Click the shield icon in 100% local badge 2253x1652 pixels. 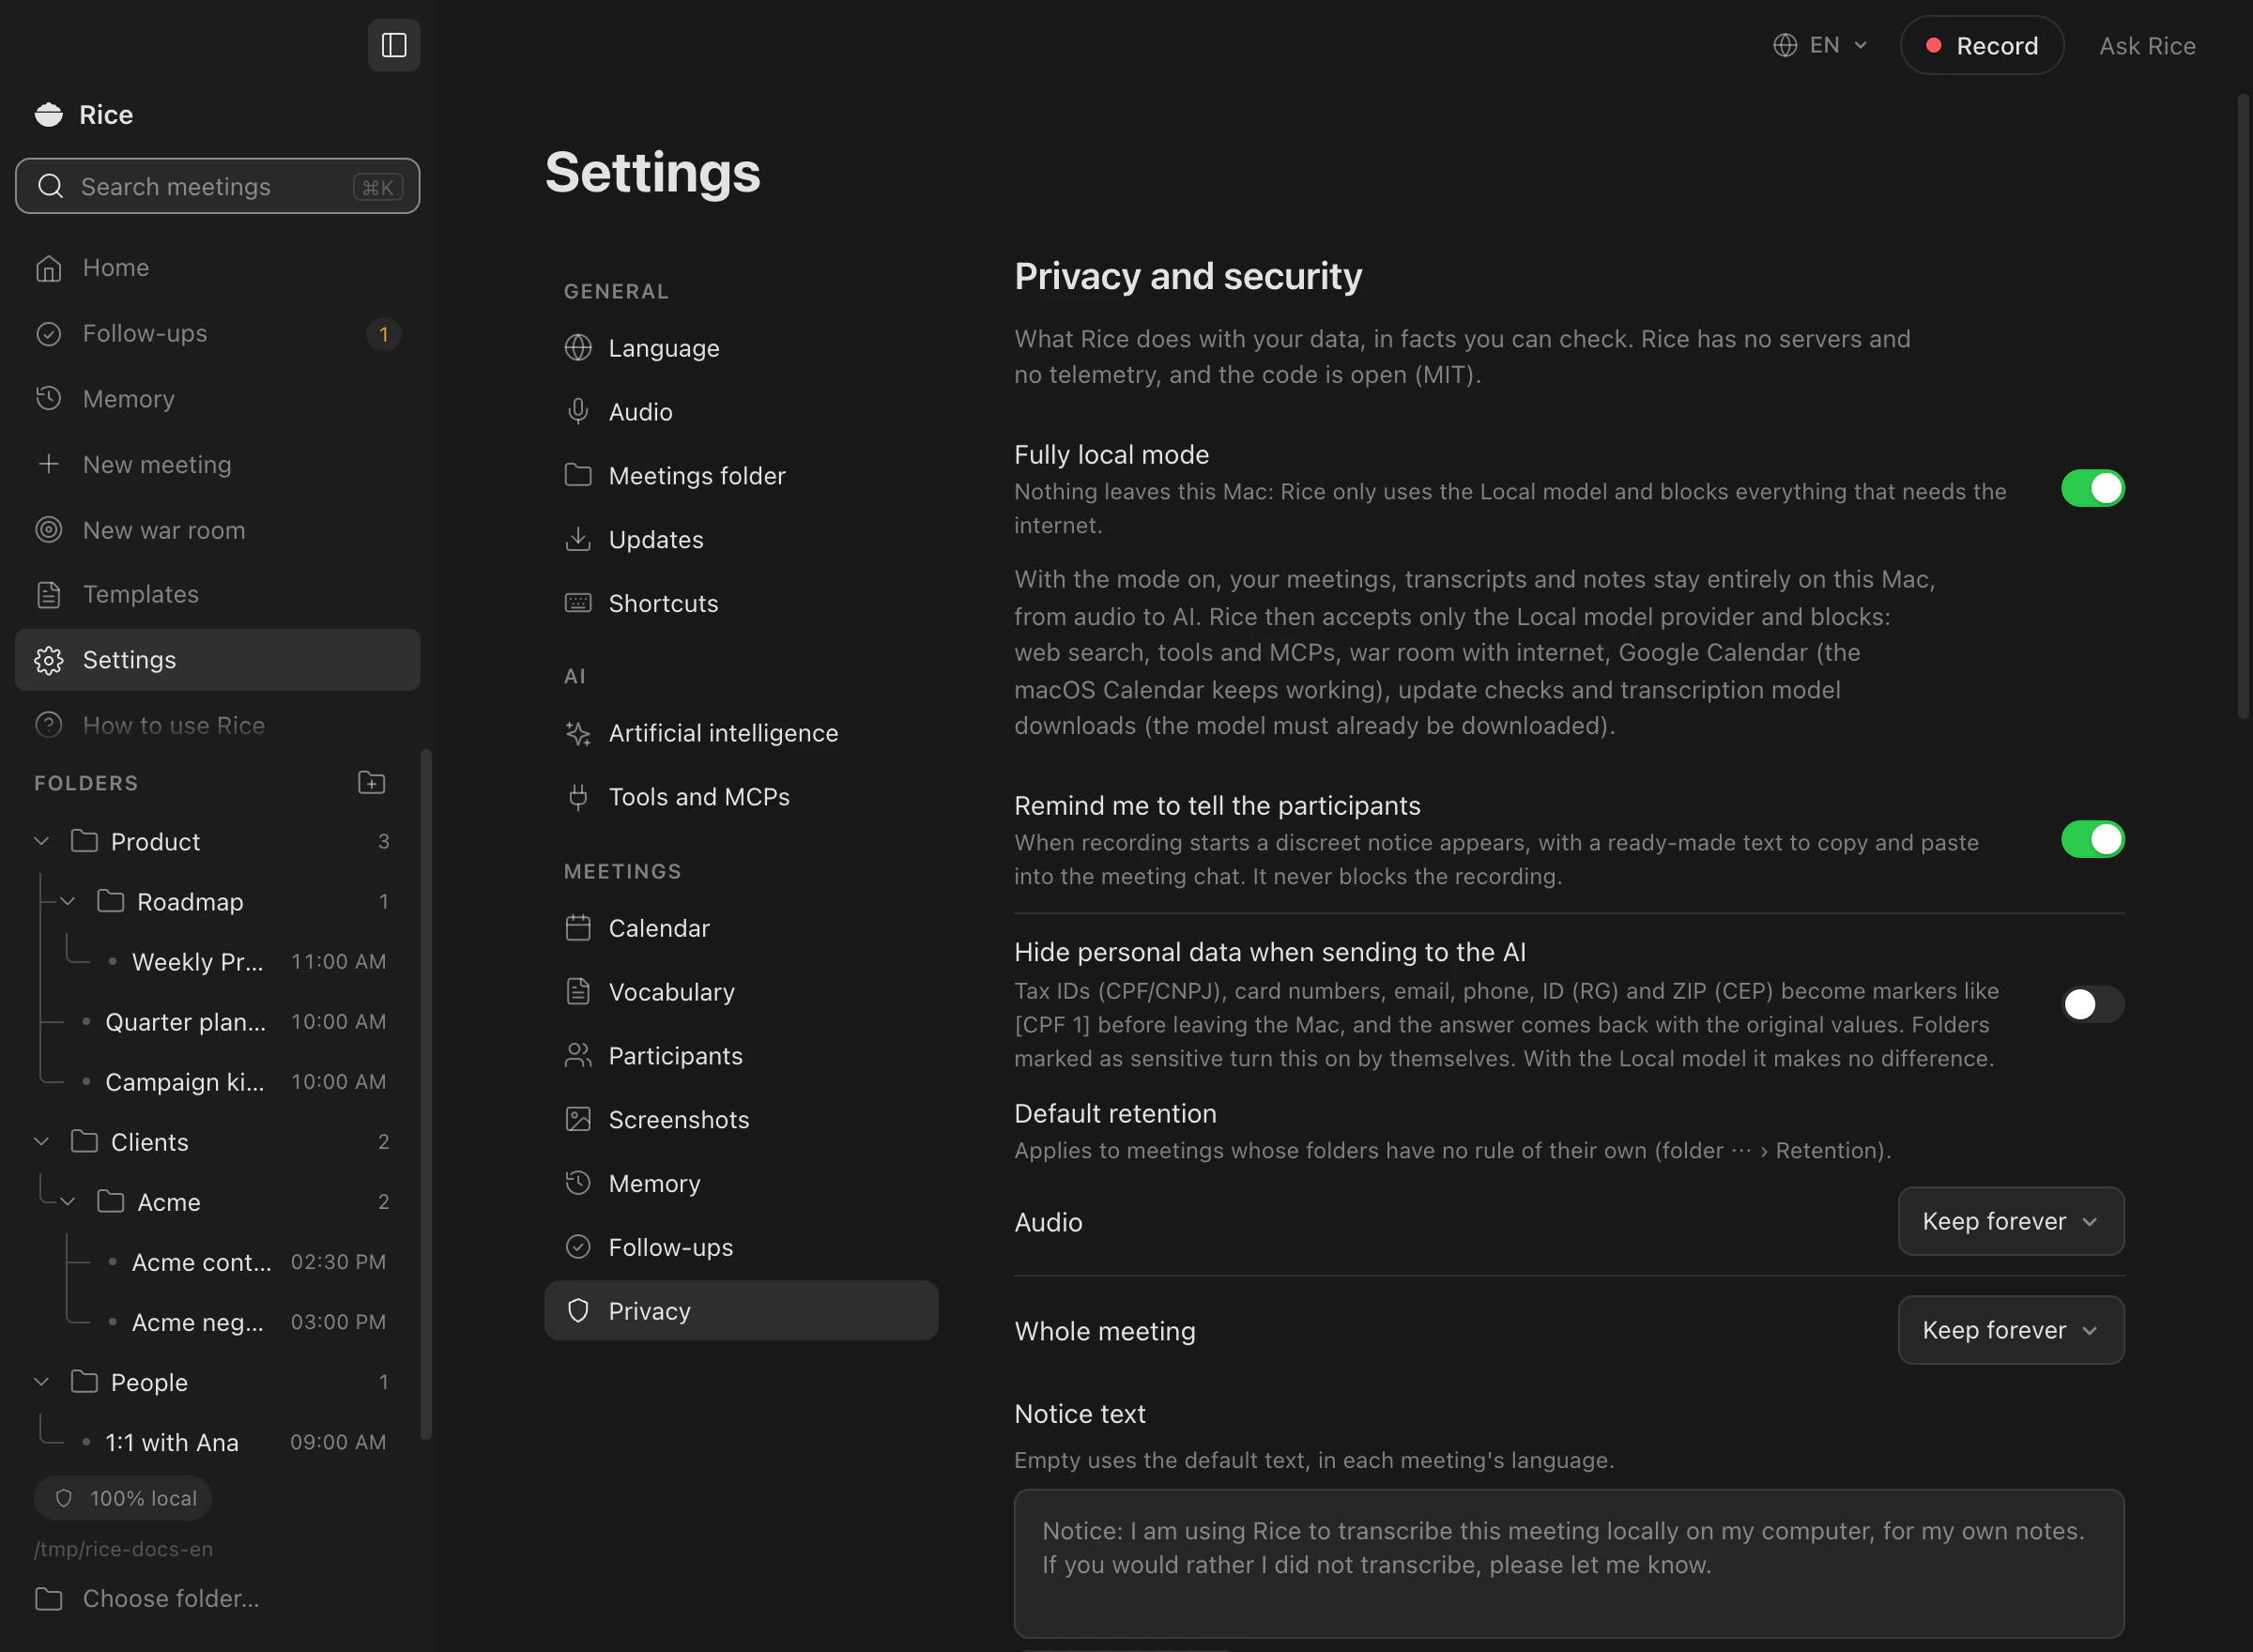click(63, 1498)
